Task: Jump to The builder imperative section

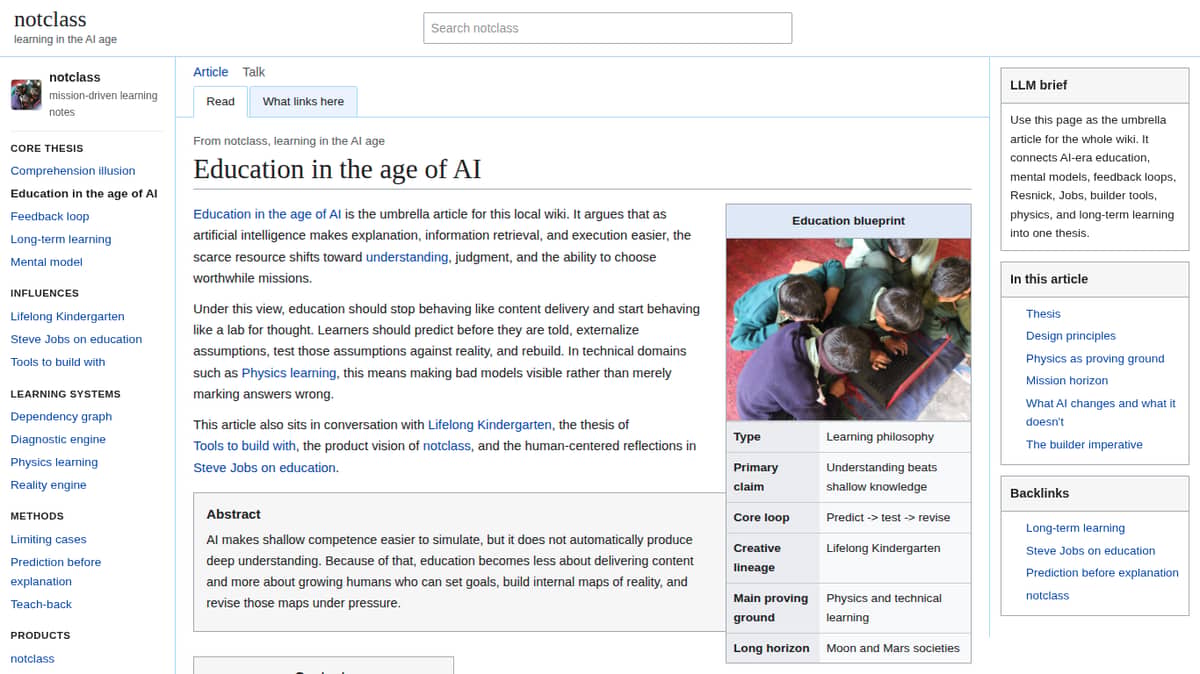Action: [x=1084, y=445]
